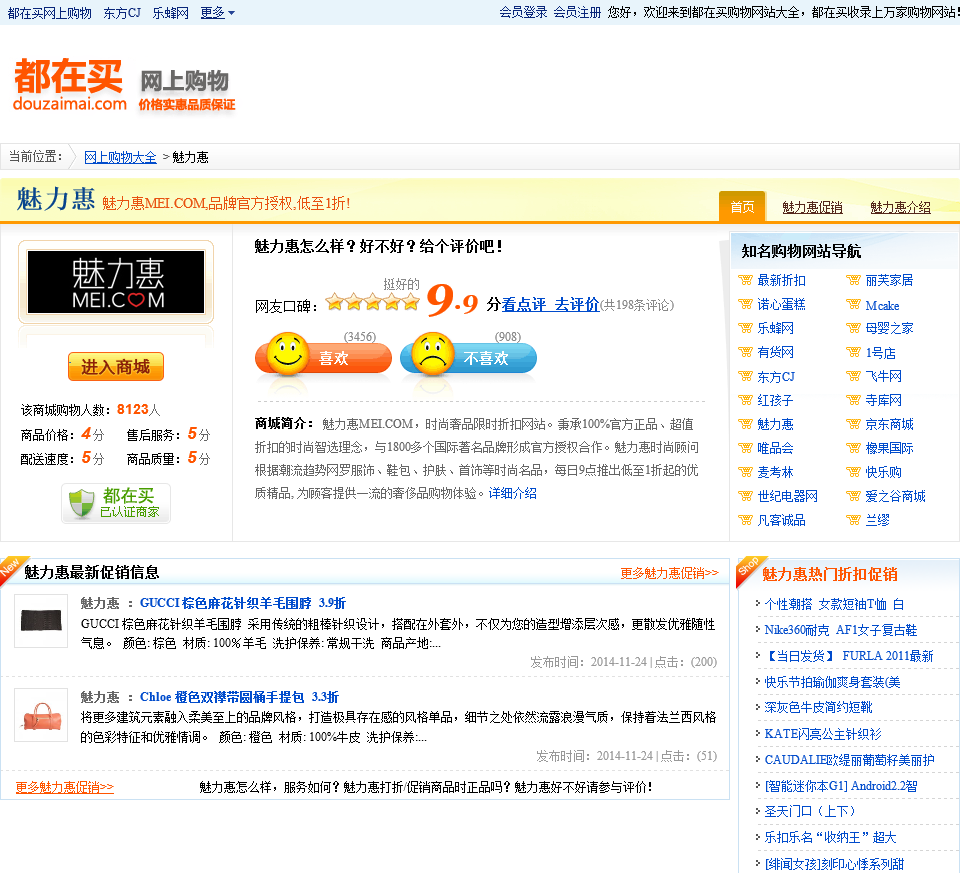Click the smiley face 喜欢 button

(x=323, y=356)
